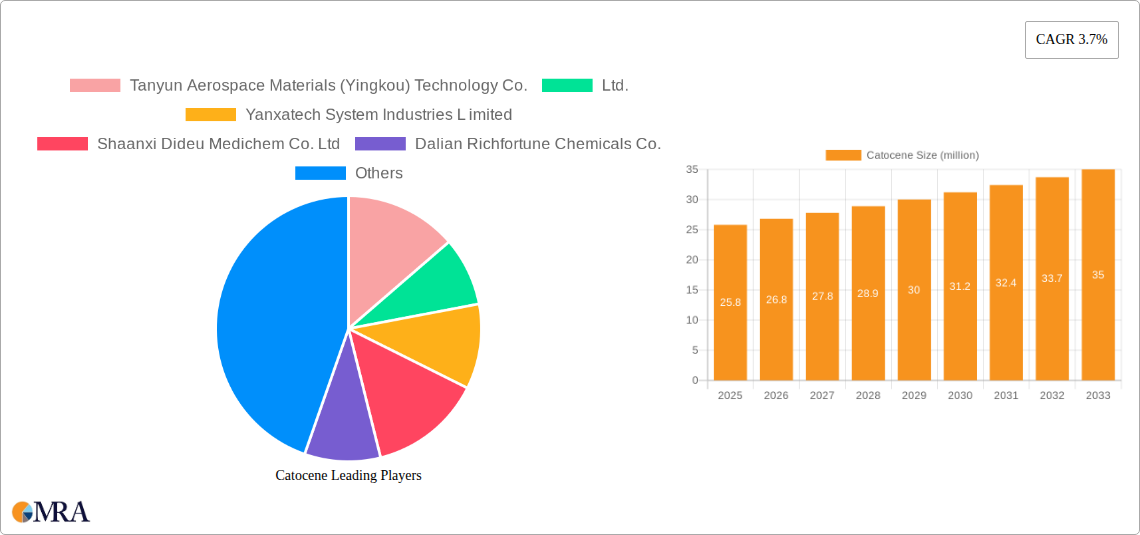Image resolution: width=1140 pixels, height=535 pixels.
Task: Select the 2025 bar labeled 25.8
Action: (x=730, y=302)
